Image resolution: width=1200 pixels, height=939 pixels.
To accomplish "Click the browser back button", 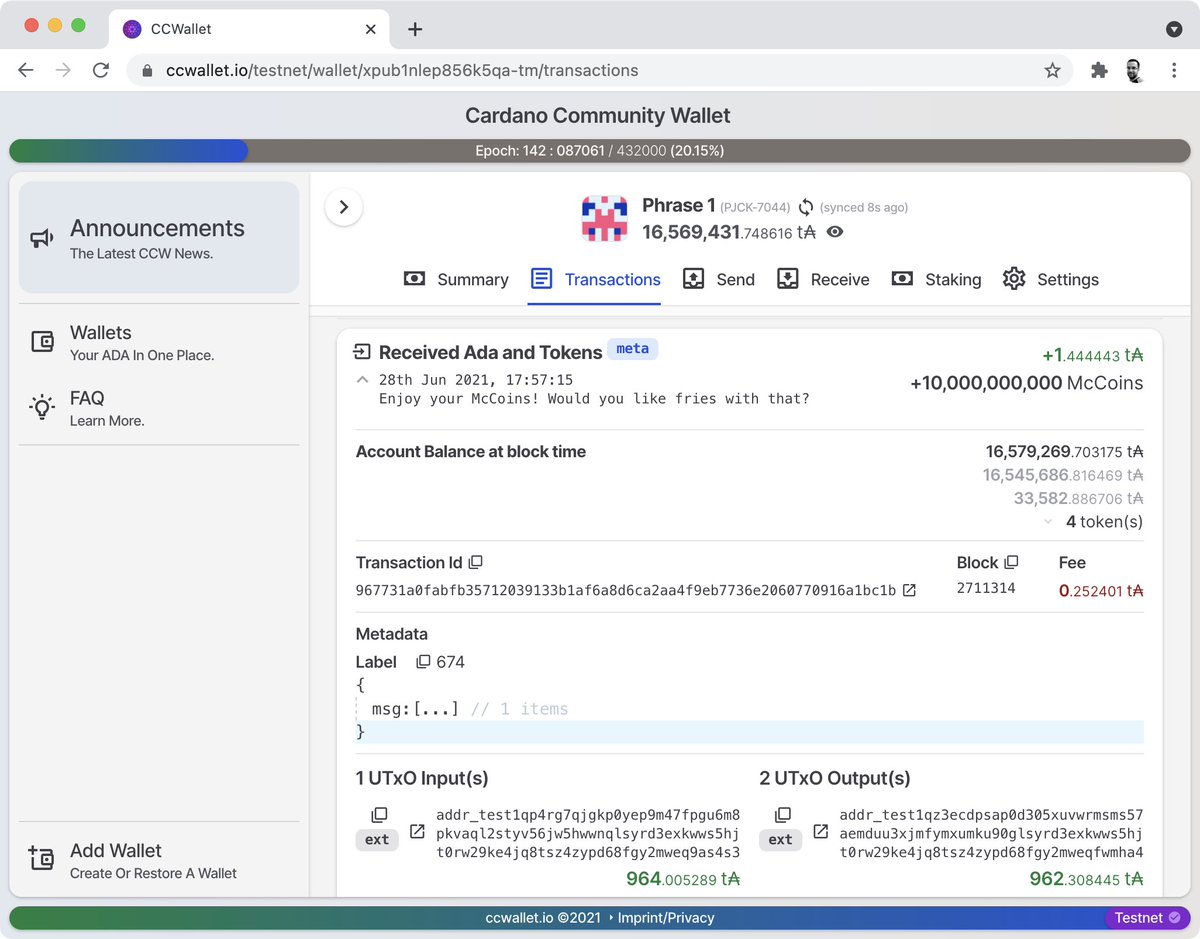I will pyautogui.click(x=26, y=70).
